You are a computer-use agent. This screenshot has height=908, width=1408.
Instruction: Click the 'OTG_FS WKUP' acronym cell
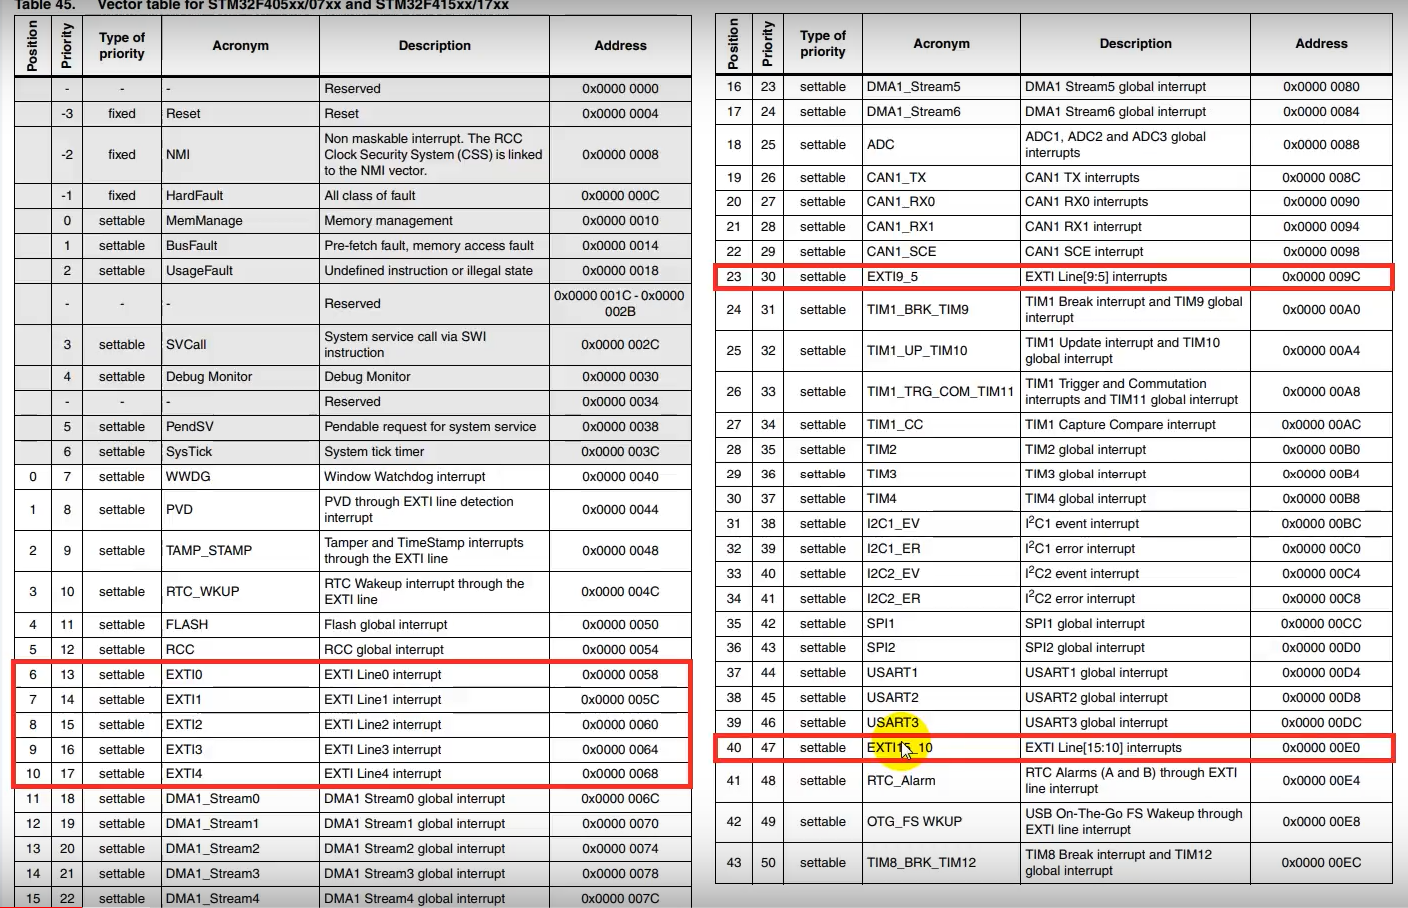[941, 821]
